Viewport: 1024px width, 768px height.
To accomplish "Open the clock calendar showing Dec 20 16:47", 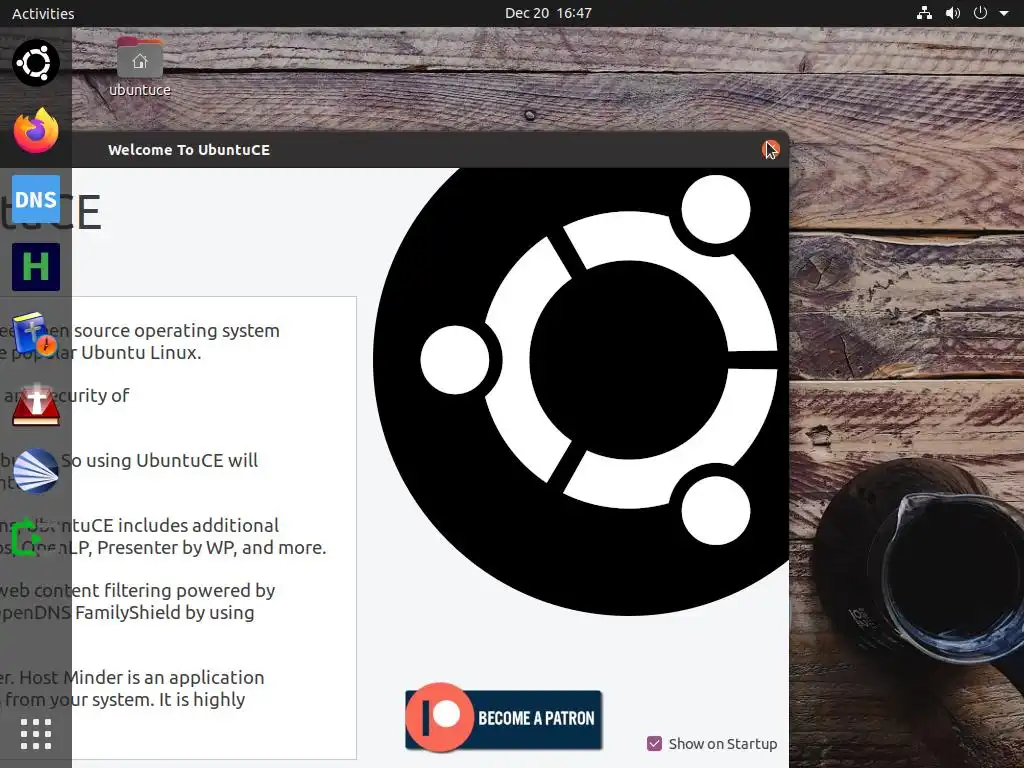I will (x=548, y=13).
